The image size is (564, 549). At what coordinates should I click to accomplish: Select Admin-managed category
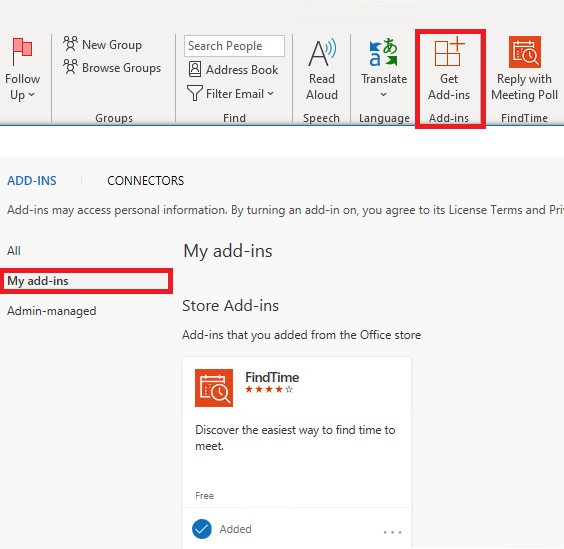coord(51,311)
